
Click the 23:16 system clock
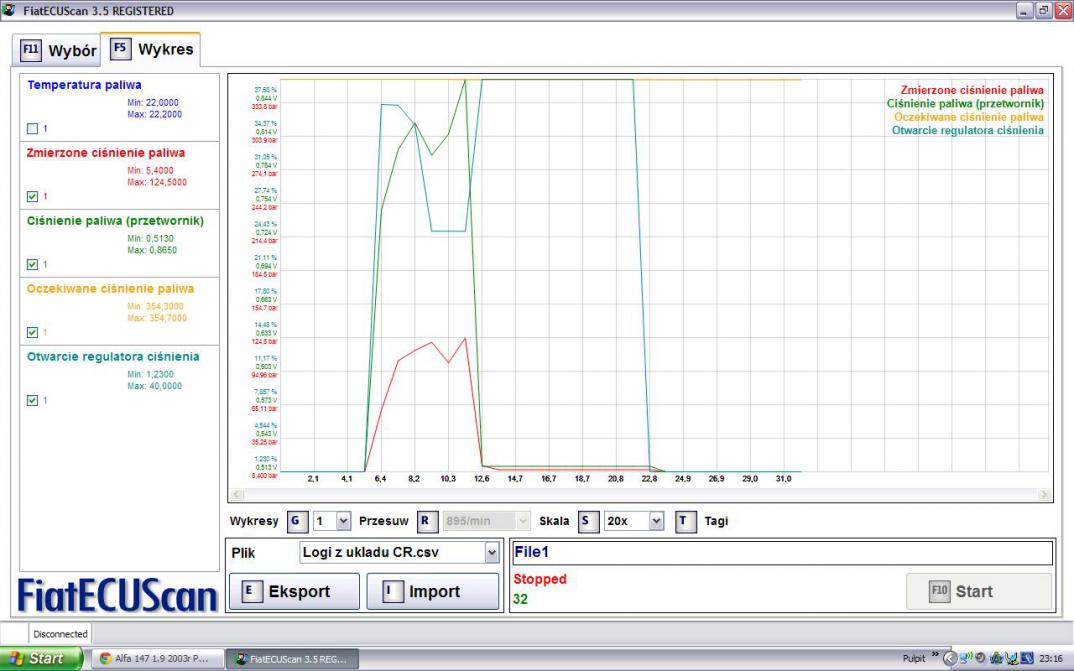(x=1051, y=659)
